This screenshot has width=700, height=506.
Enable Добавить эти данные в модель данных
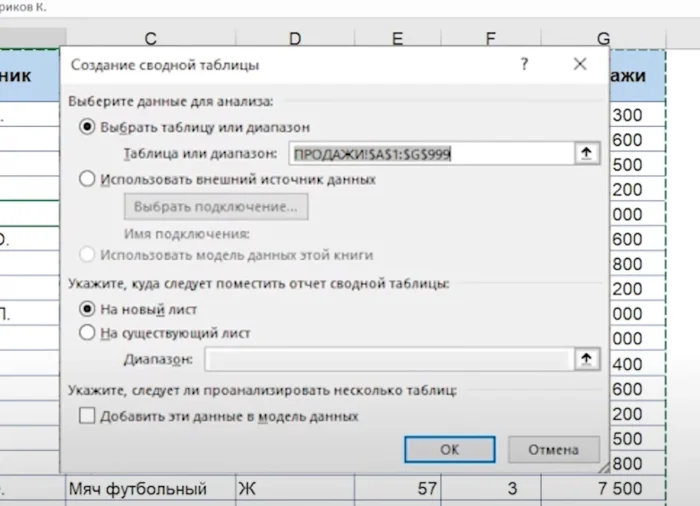click(x=87, y=415)
